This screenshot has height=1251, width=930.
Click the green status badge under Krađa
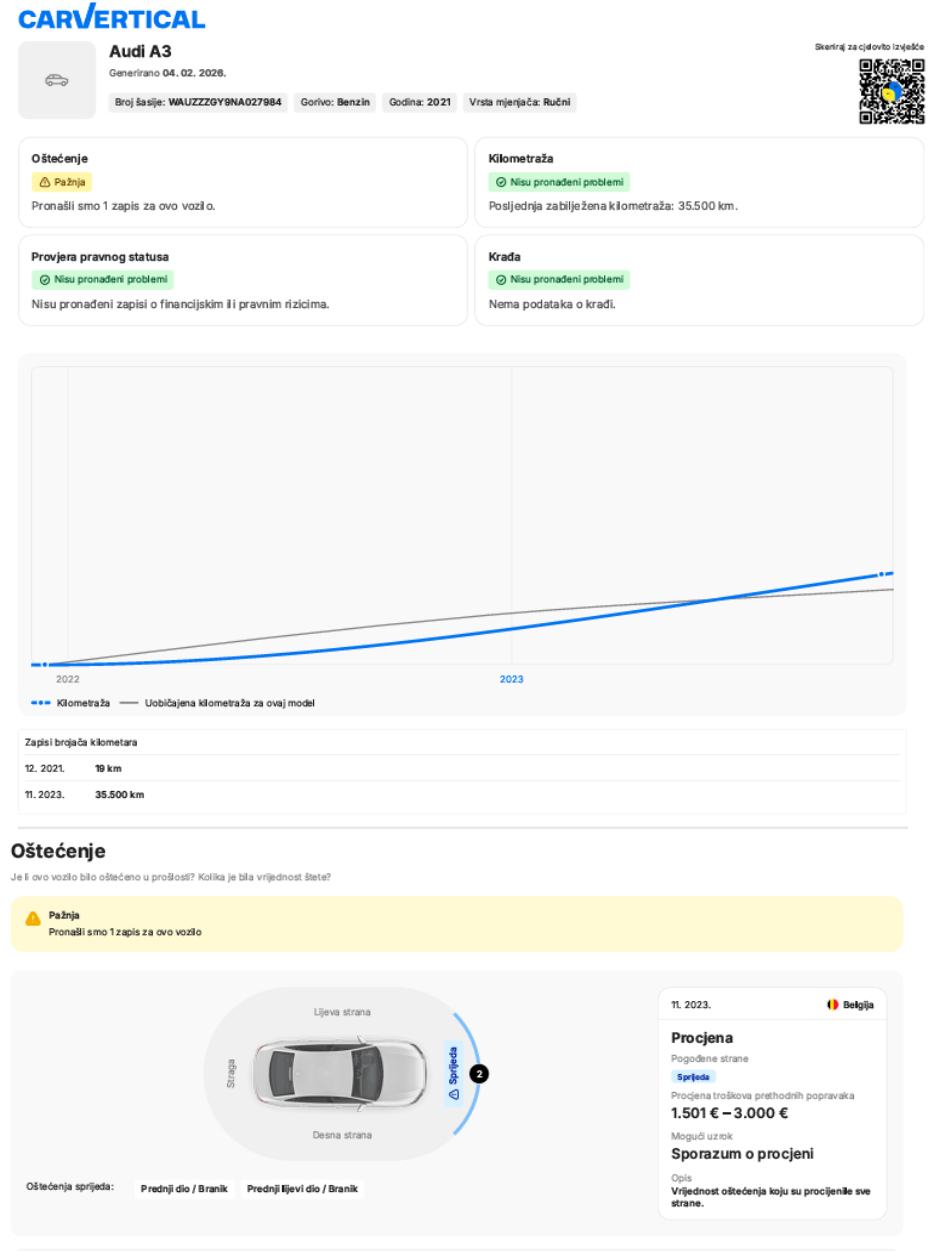(559, 280)
